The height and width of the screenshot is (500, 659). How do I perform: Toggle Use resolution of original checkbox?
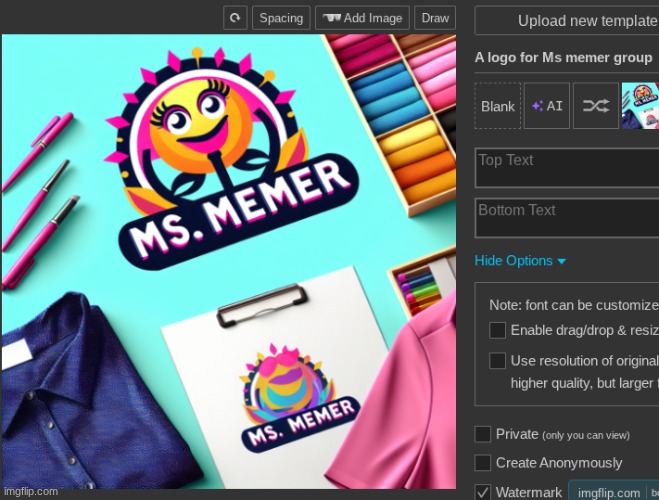pyautogui.click(x=497, y=361)
